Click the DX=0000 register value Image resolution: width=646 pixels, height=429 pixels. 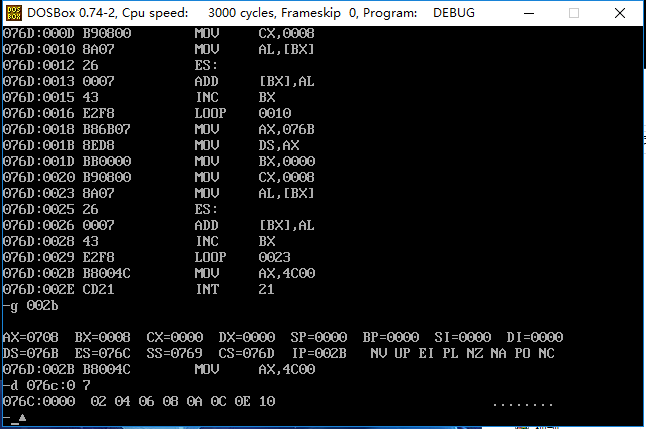(247, 338)
